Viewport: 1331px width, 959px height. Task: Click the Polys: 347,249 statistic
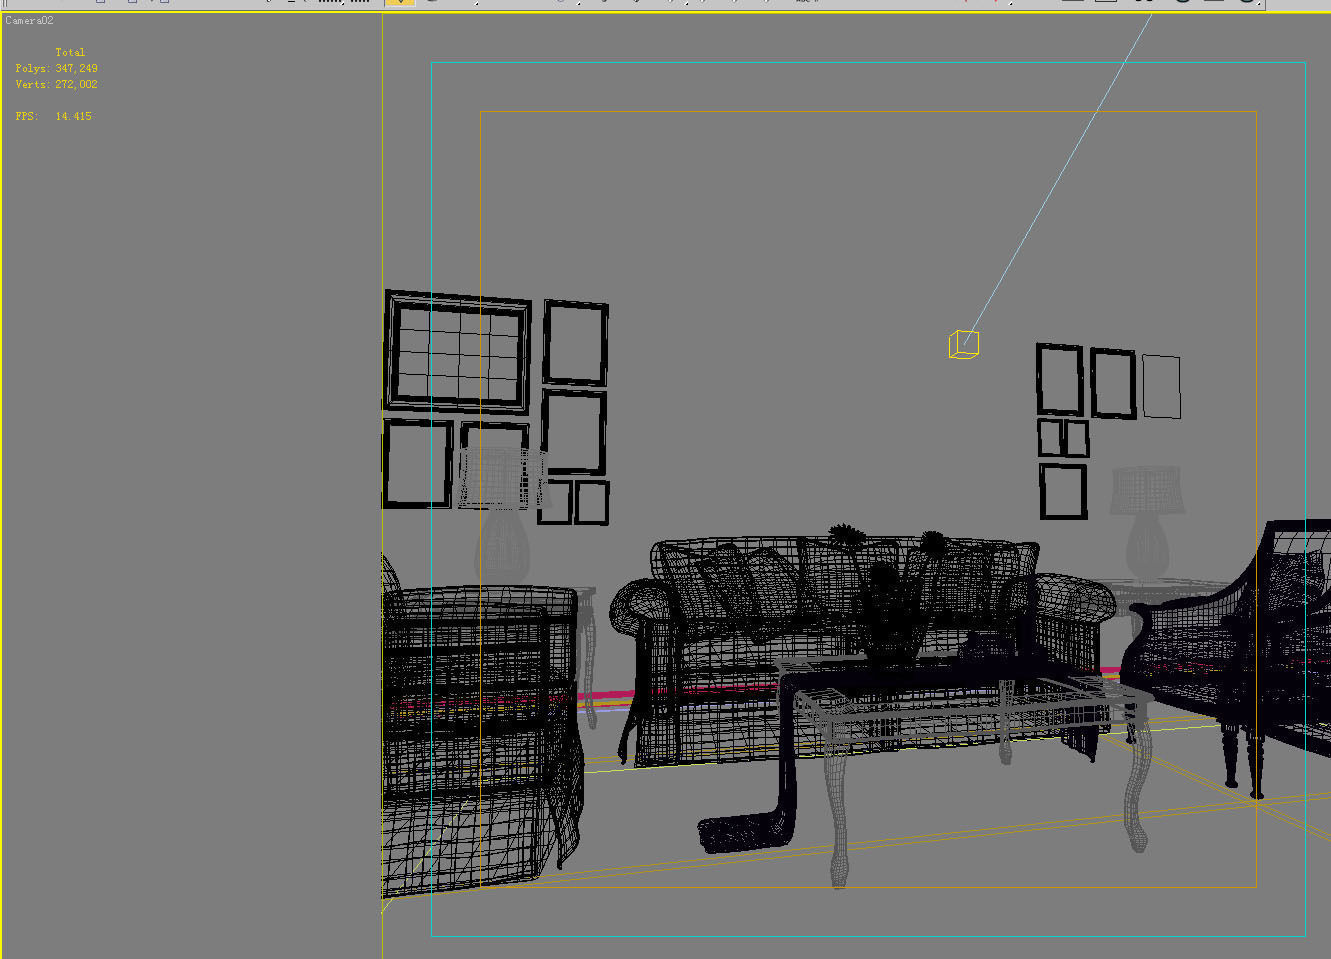pos(56,68)
